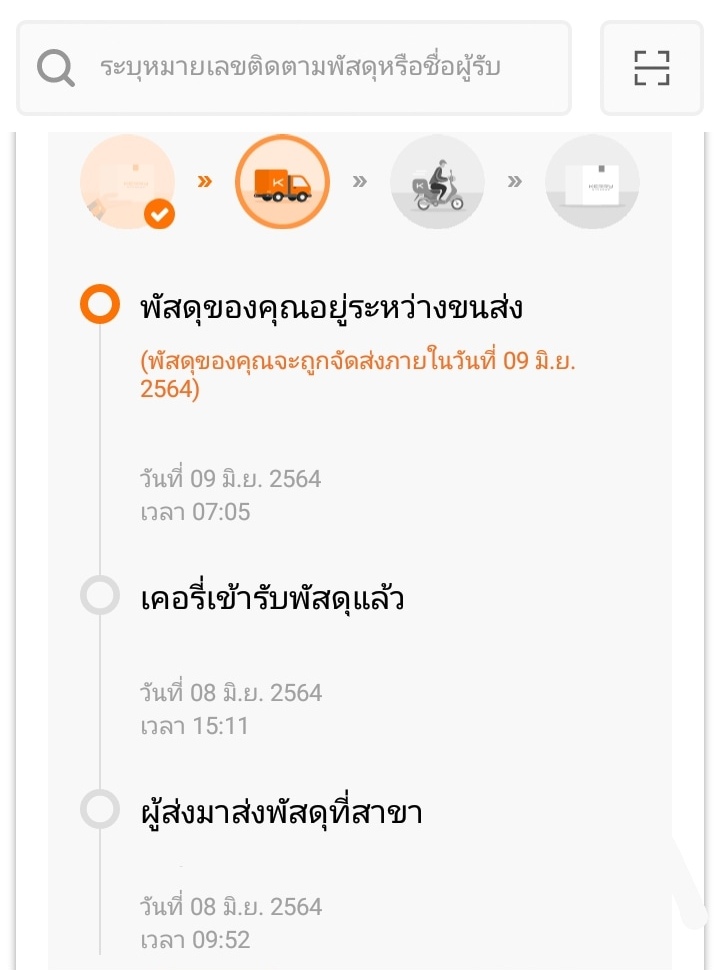The width and height of the screenshot is (720, 970).
Task: Click the 08 มิ.ย. 2564 15:11 timestamp
Action: click(231, 709)
